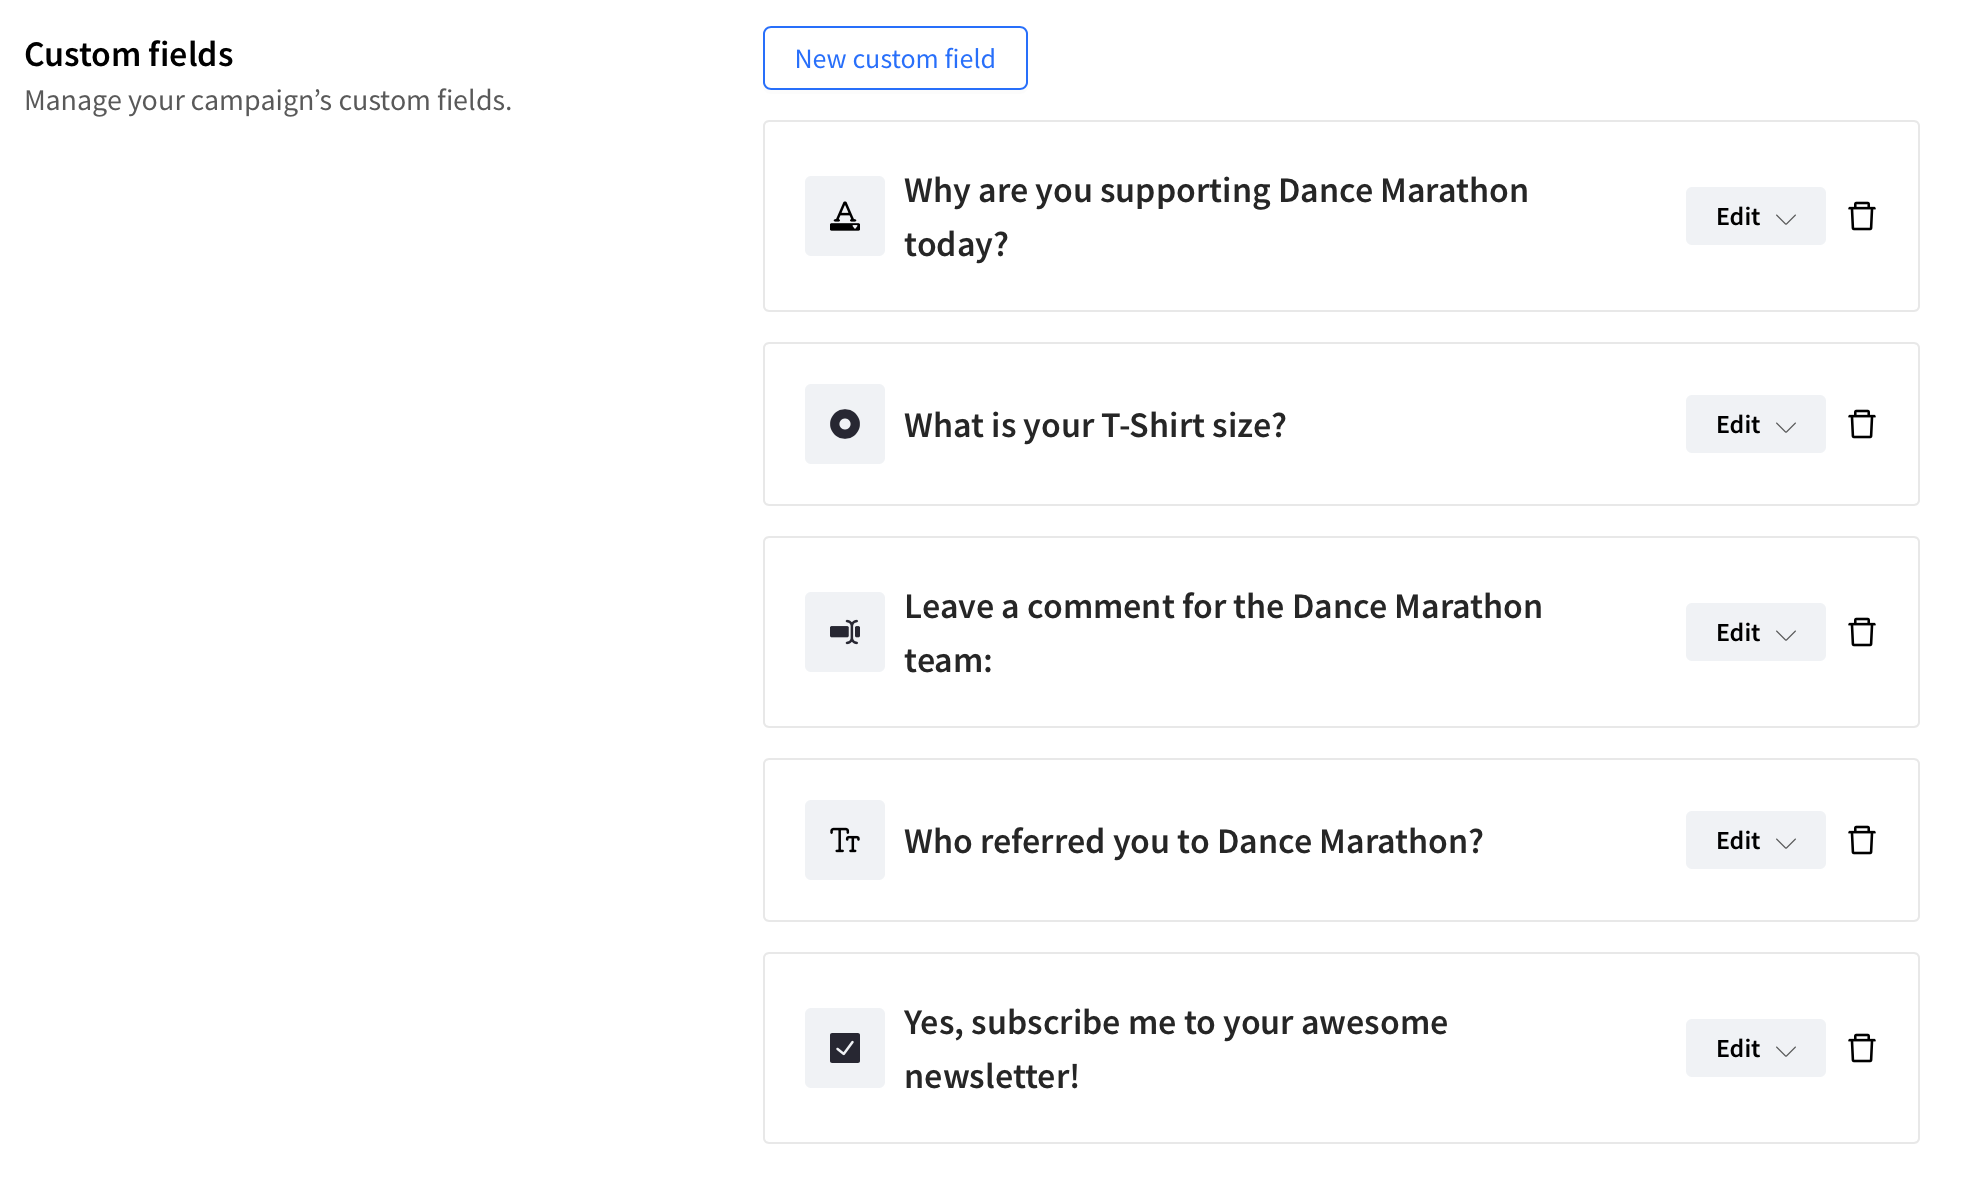This screenshot has height=1190, width=1964.
Task: Remove the 'Leave a comment' field via trash
Action: (1861, 632)
